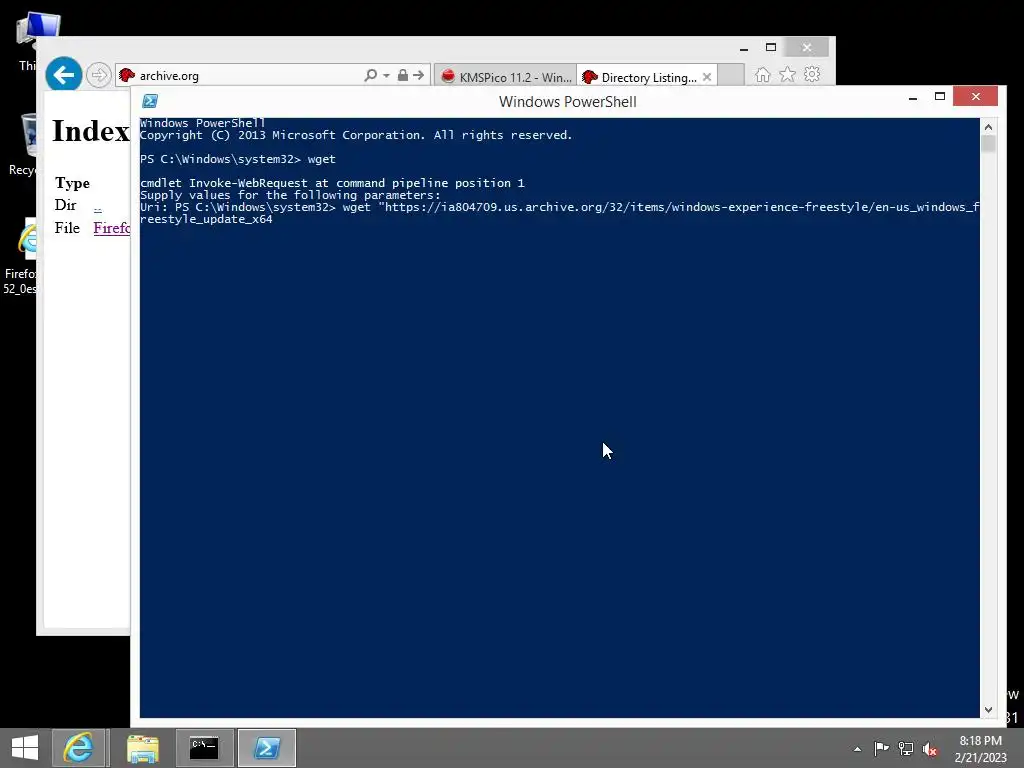This screenshot has height=768, width=1024.
Task: Open the Firefox file link in IE listing
Action: tap(112, 228)
